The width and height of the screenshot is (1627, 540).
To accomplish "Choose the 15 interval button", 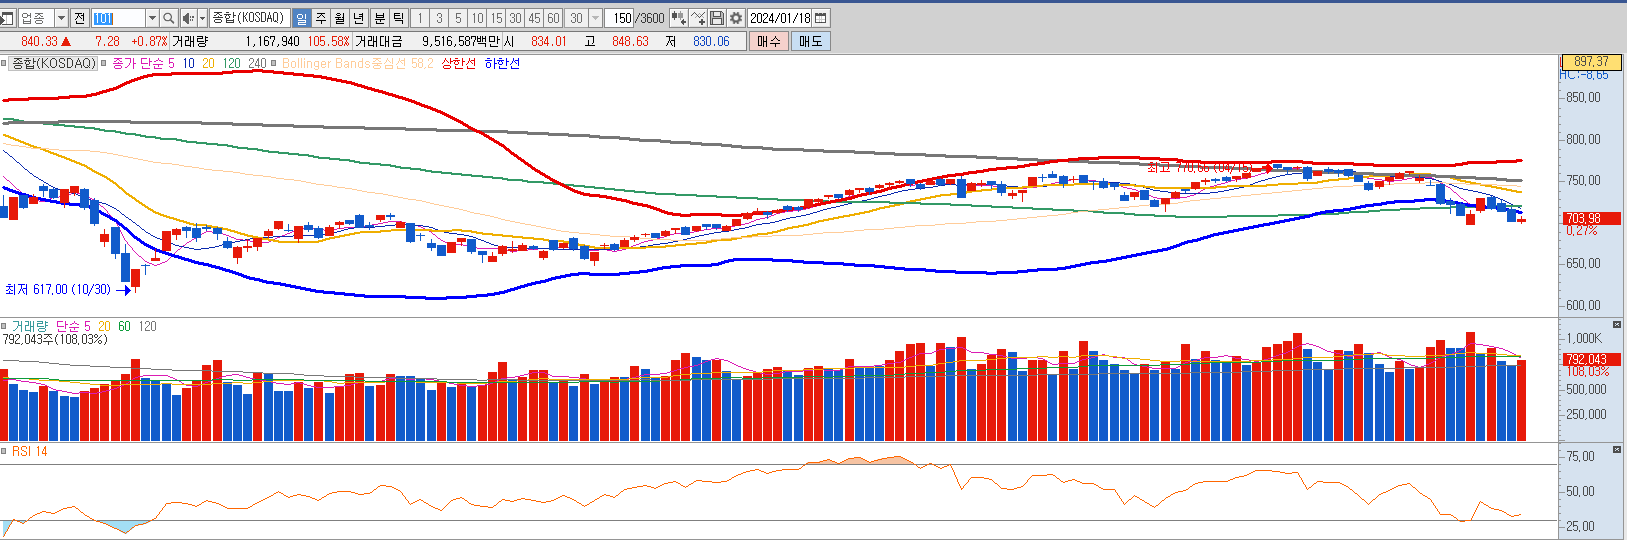I will pyautogui.click(x=496, y=18).
